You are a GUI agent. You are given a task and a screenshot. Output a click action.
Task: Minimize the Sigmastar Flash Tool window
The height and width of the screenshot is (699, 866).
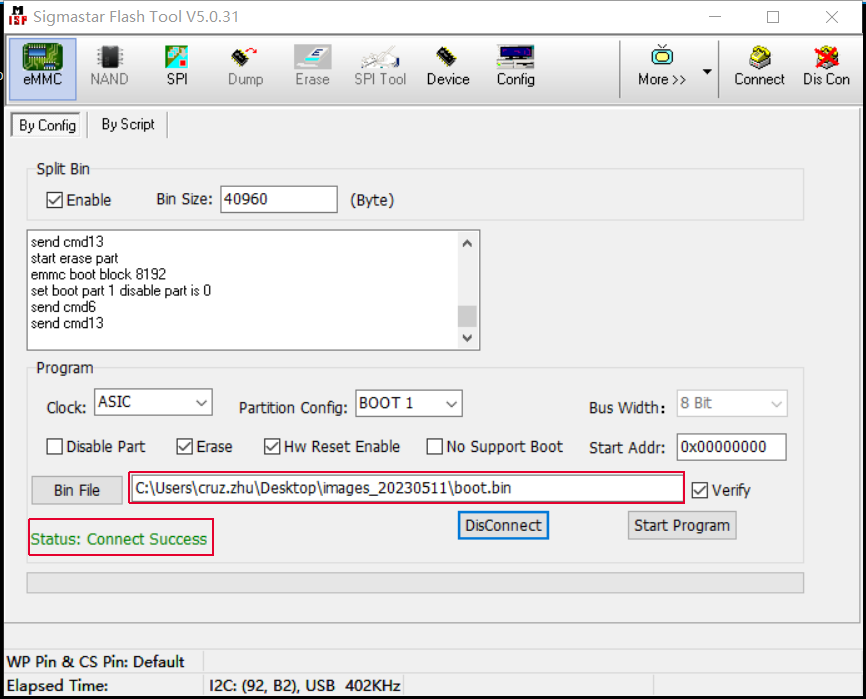point(715,17)
